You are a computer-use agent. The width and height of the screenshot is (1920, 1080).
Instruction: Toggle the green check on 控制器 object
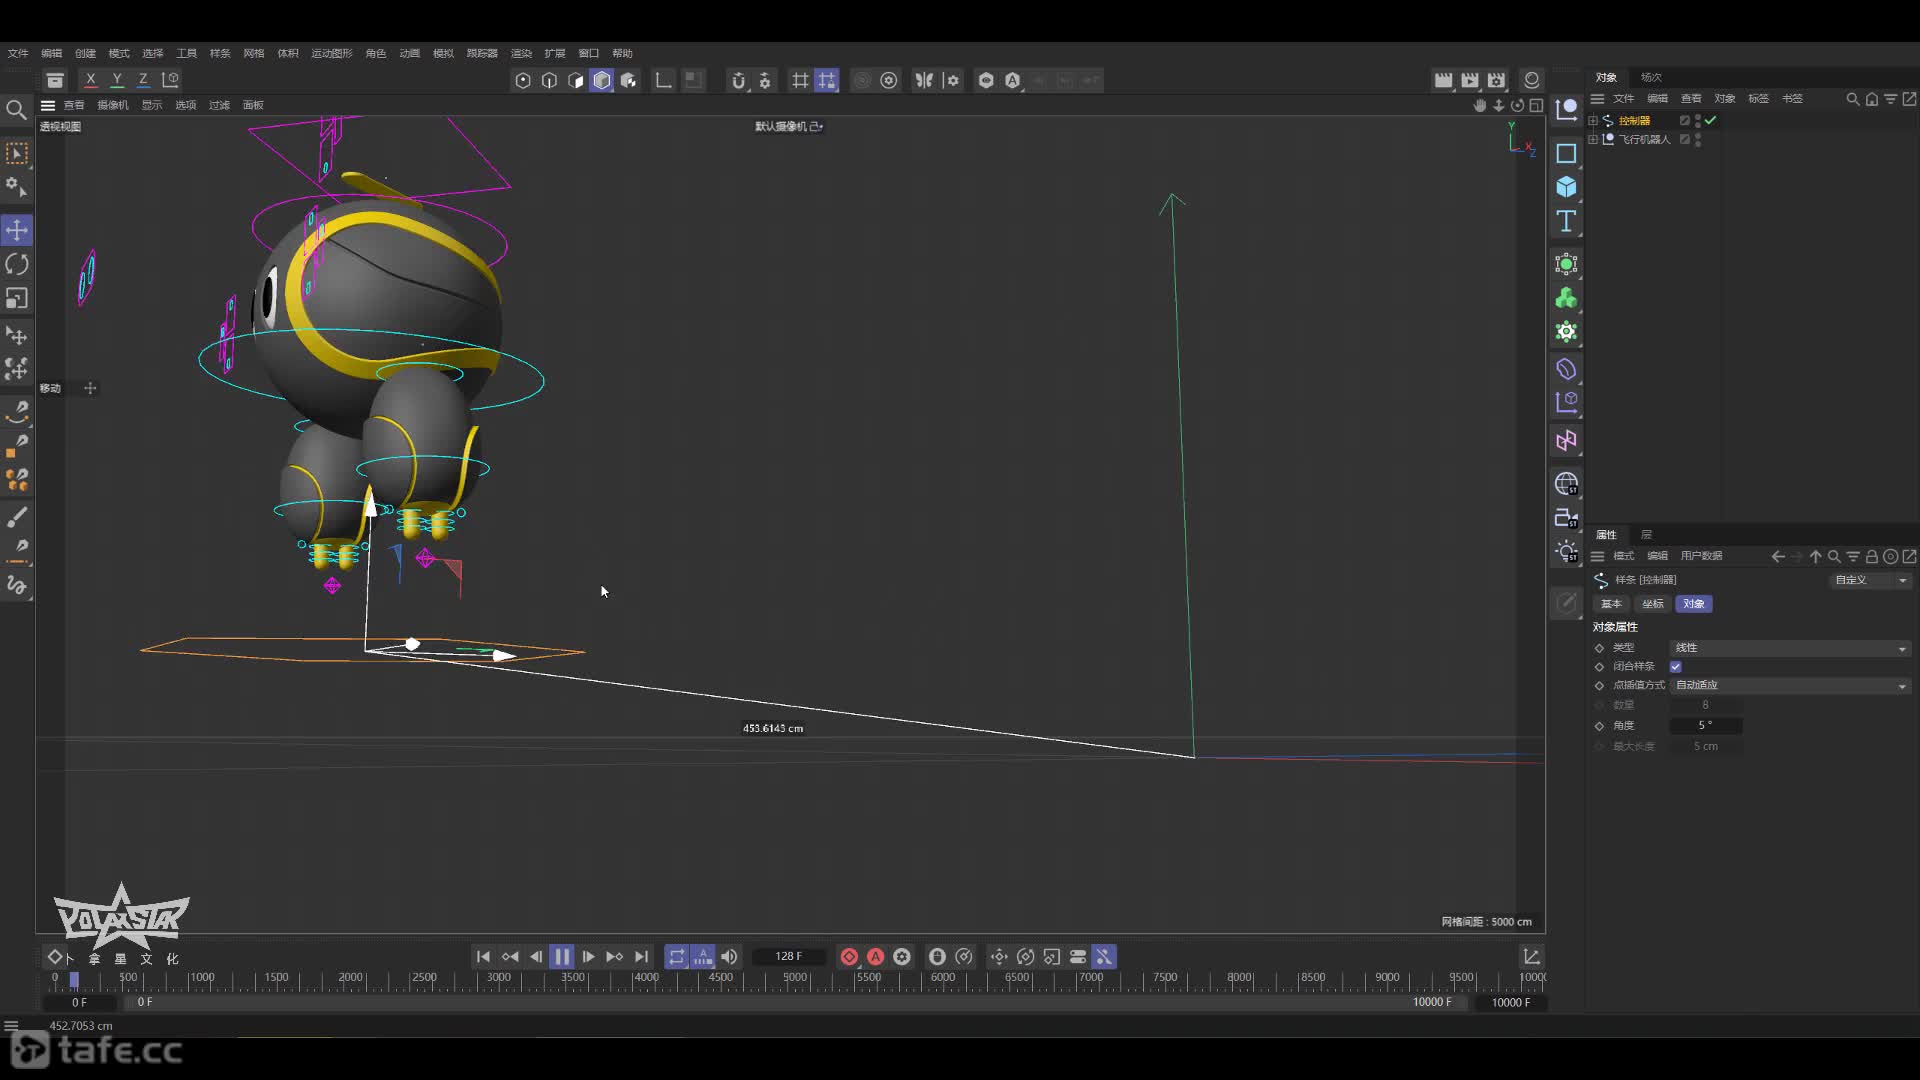tap(1711, 120)
